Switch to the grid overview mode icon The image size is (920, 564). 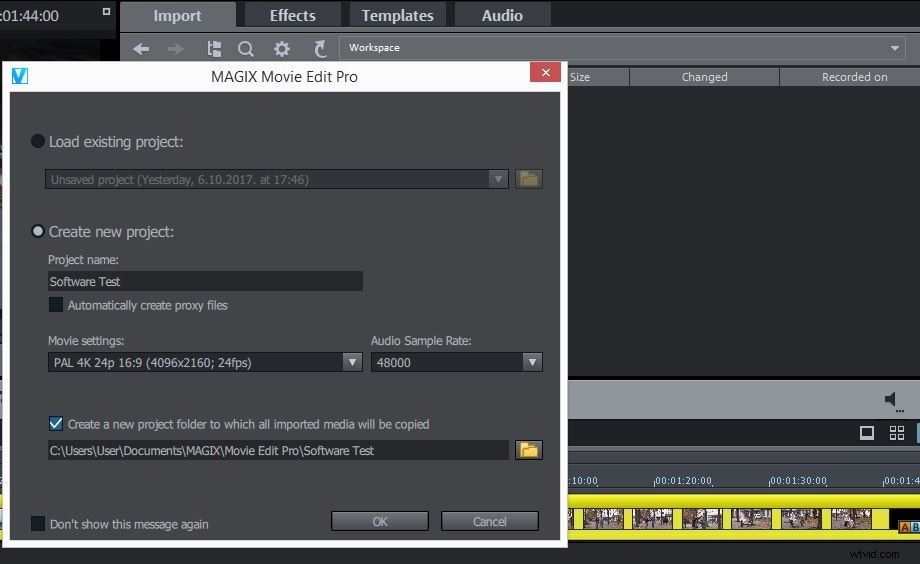point(897,433)
